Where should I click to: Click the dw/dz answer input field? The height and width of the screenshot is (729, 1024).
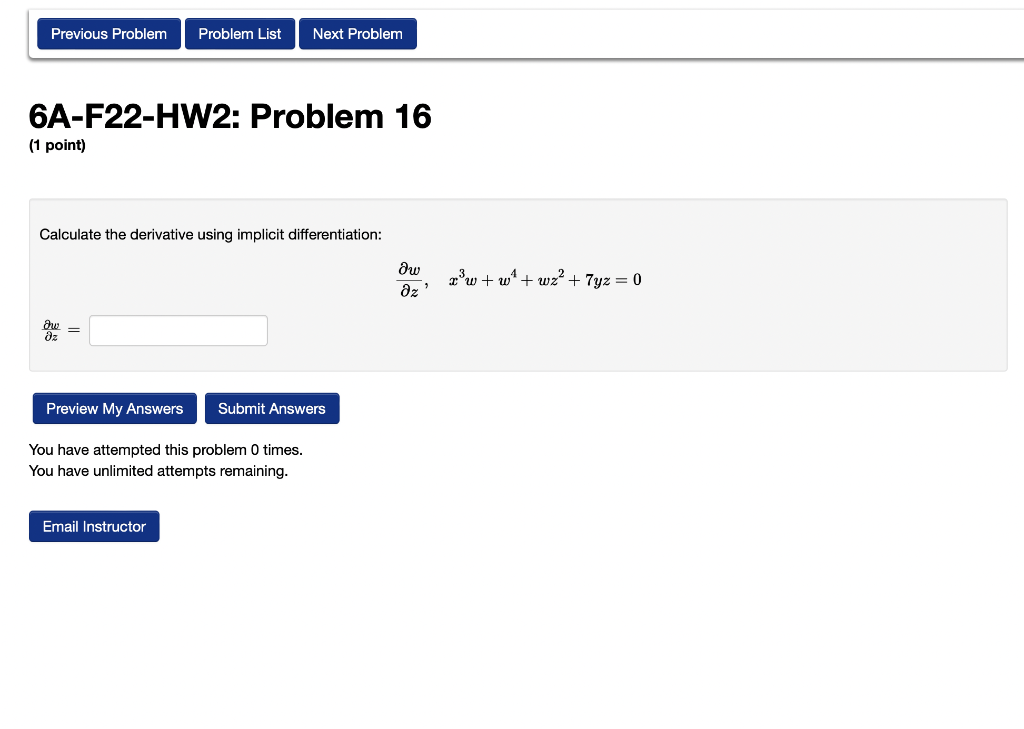click(177, 329)
